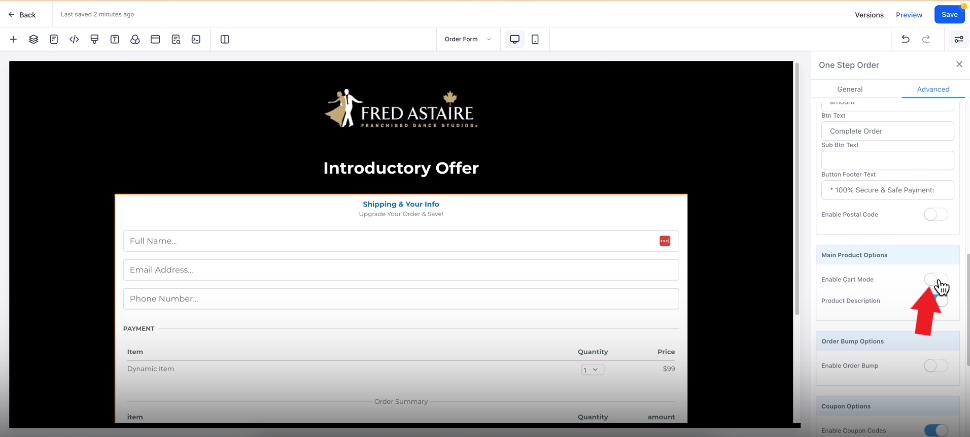Click the Order Summary divider label

click(x=401, y=402)
